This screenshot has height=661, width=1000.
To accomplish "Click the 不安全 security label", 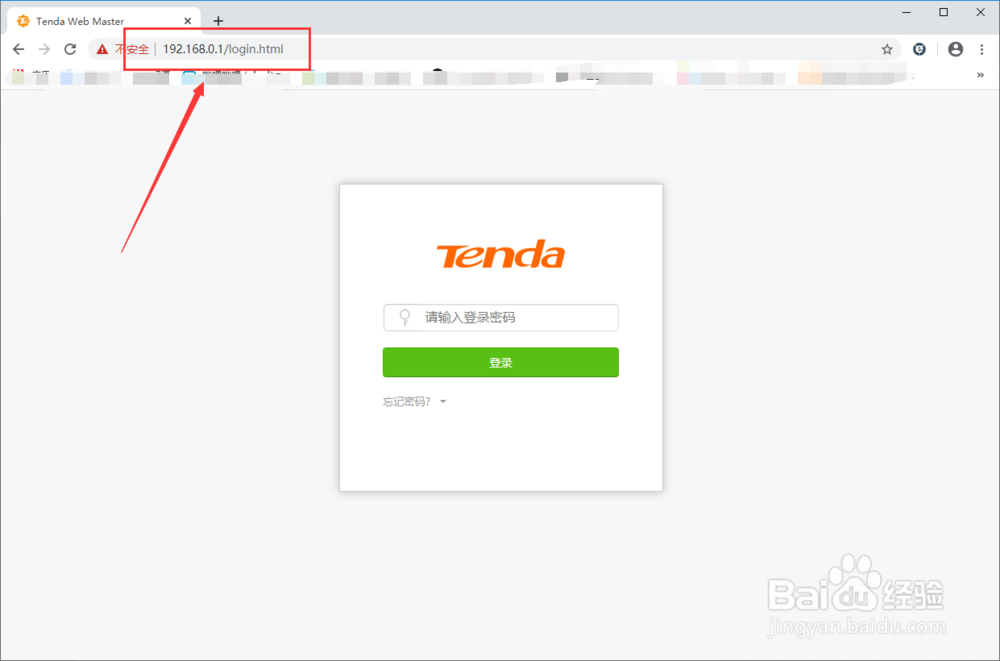I will click(132, 49).
